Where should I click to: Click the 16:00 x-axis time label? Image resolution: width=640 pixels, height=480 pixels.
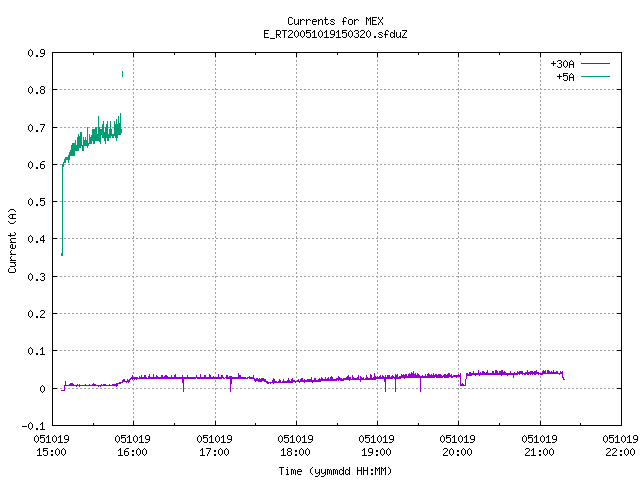coord(132,452)
